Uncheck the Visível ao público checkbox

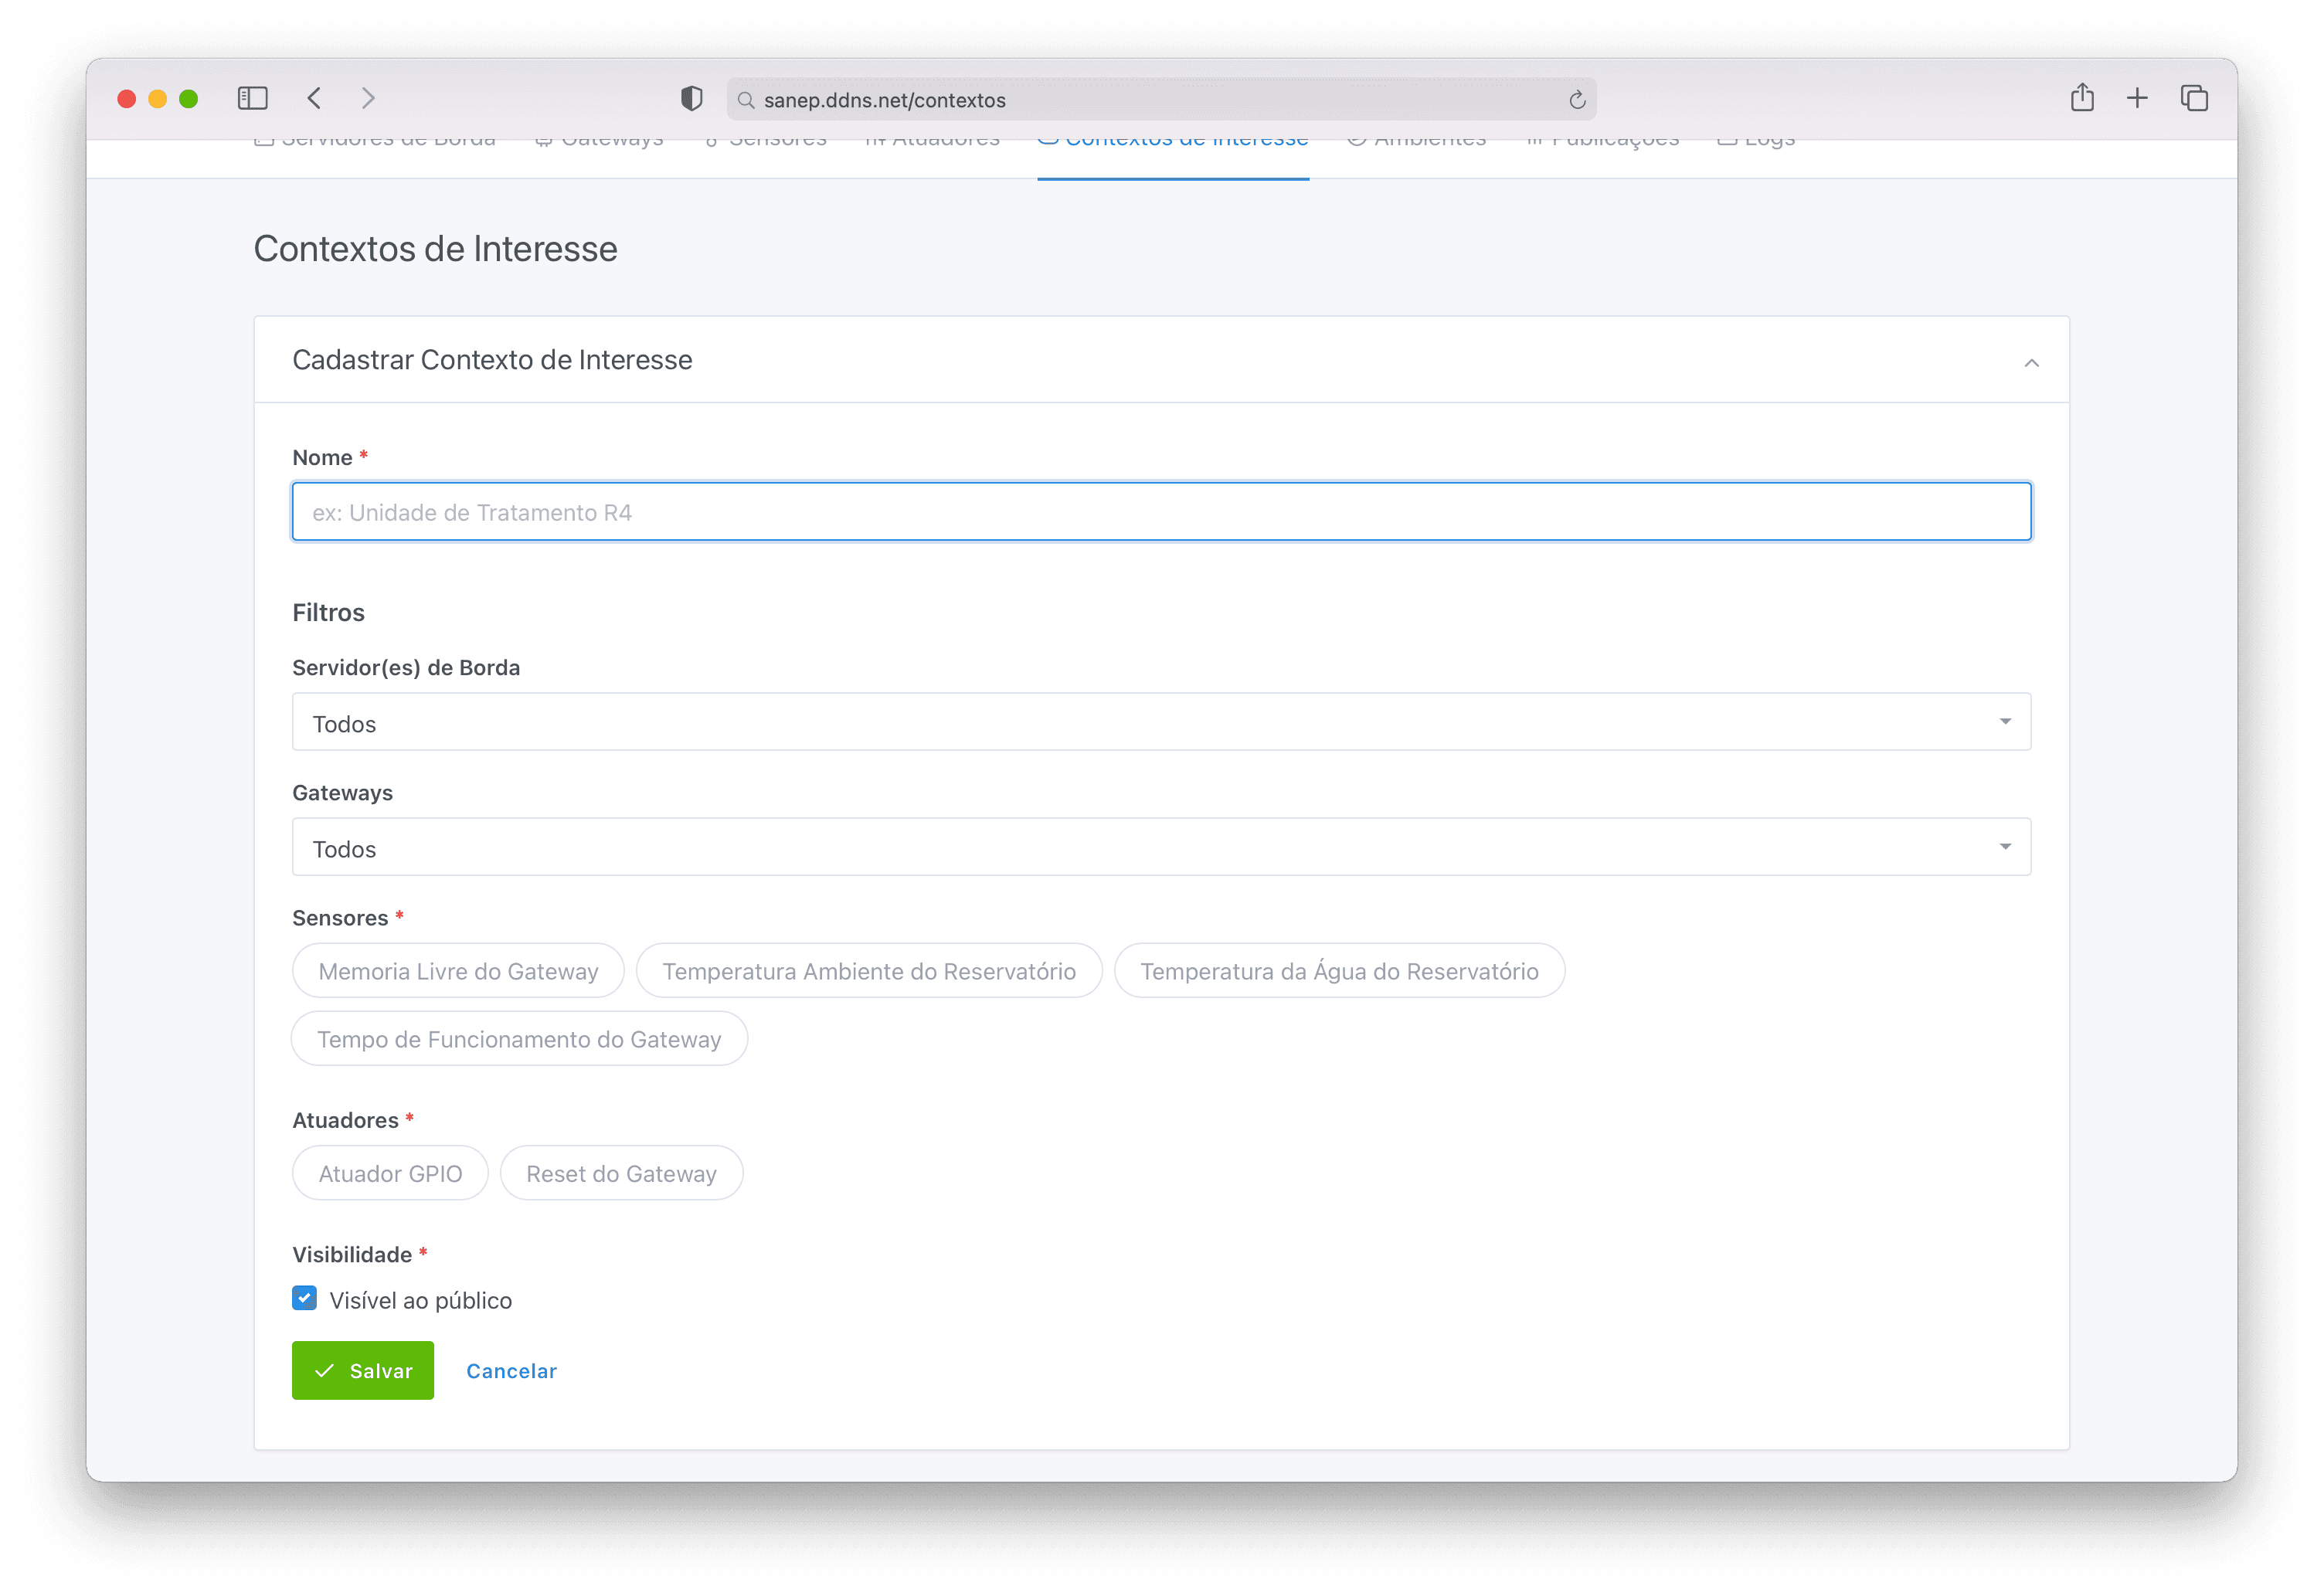click(x=305, y=1298)
